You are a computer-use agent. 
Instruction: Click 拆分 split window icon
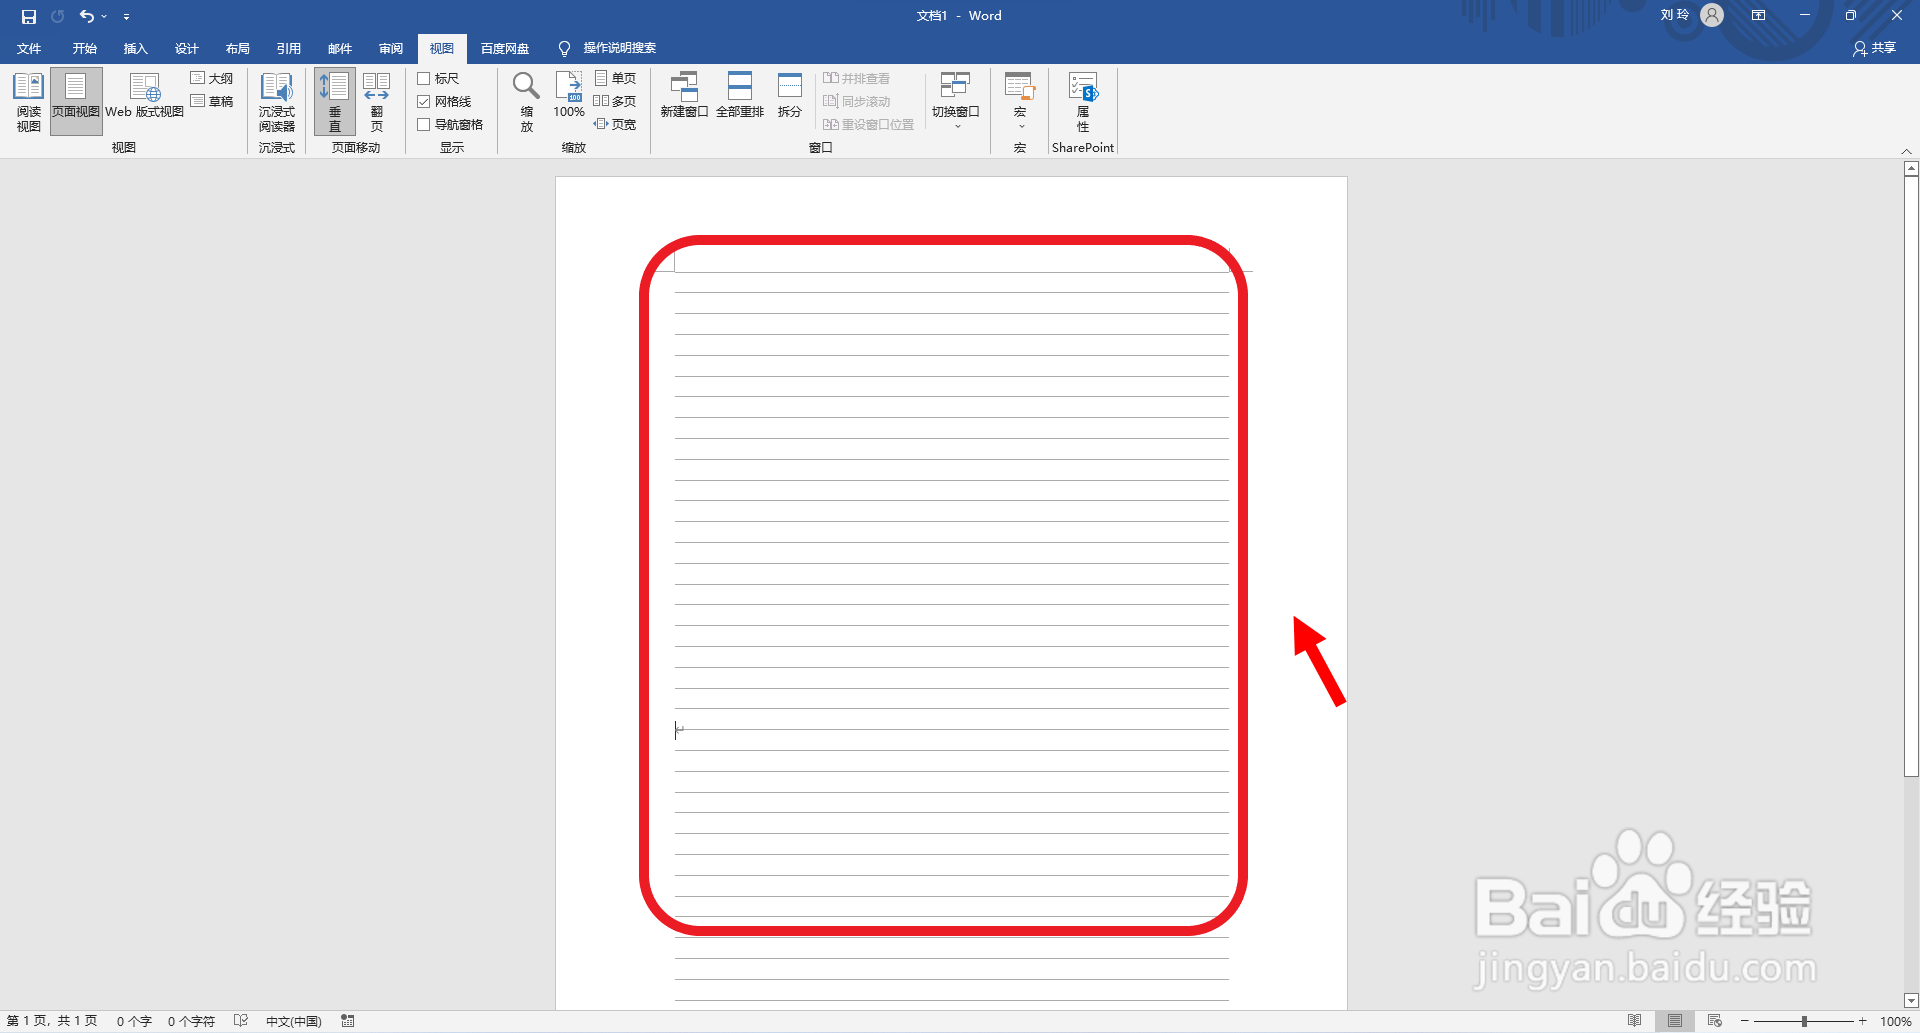pos(790,96)
